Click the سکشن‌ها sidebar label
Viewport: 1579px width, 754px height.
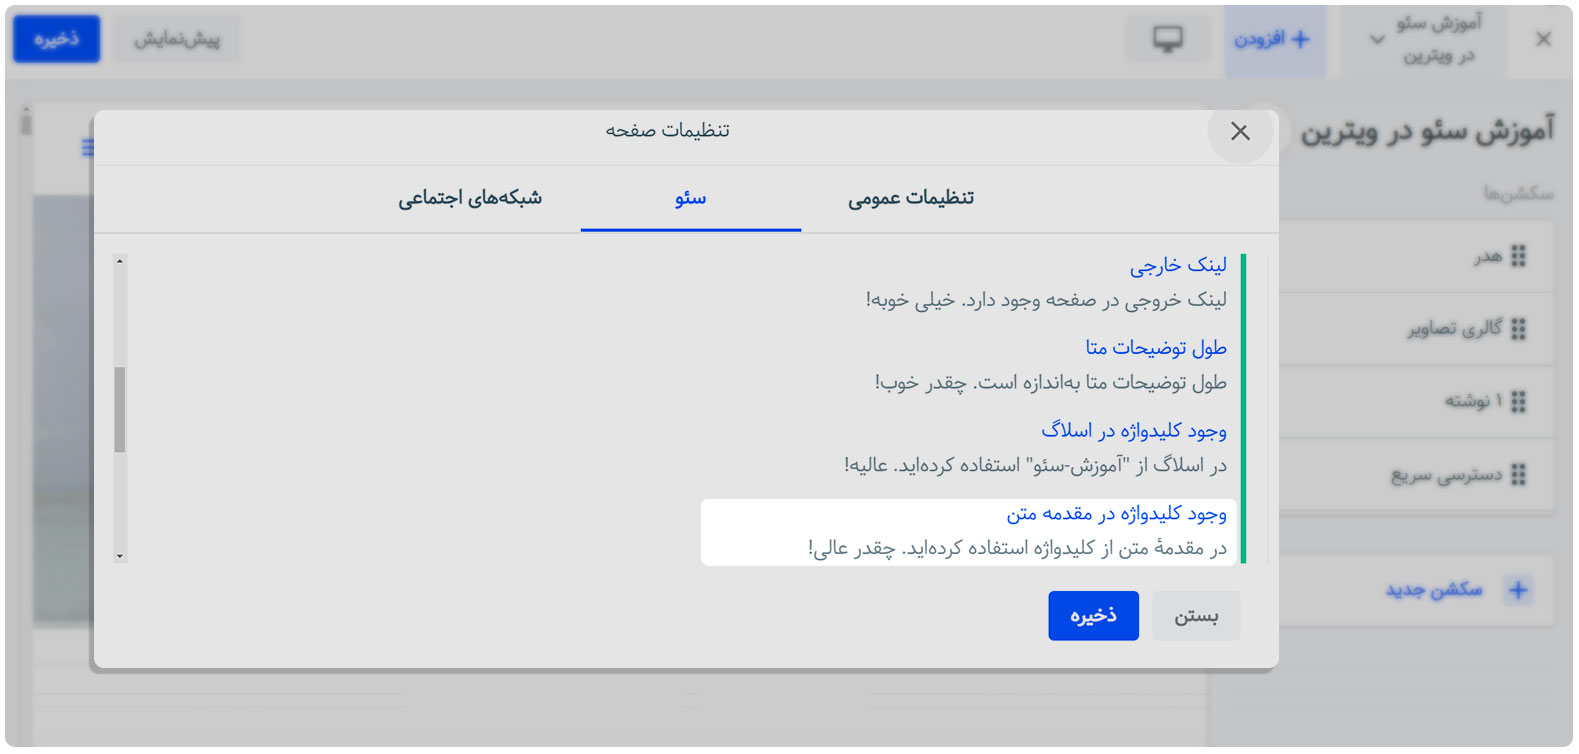1518,193
